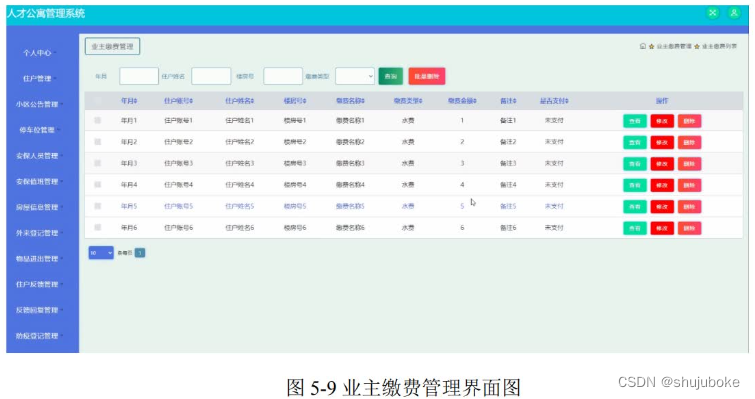Open the 缴费类型 filter dropdown
The height and width of the screenshot is (399, 755).
pyautogui.click(x=355, y=76)
